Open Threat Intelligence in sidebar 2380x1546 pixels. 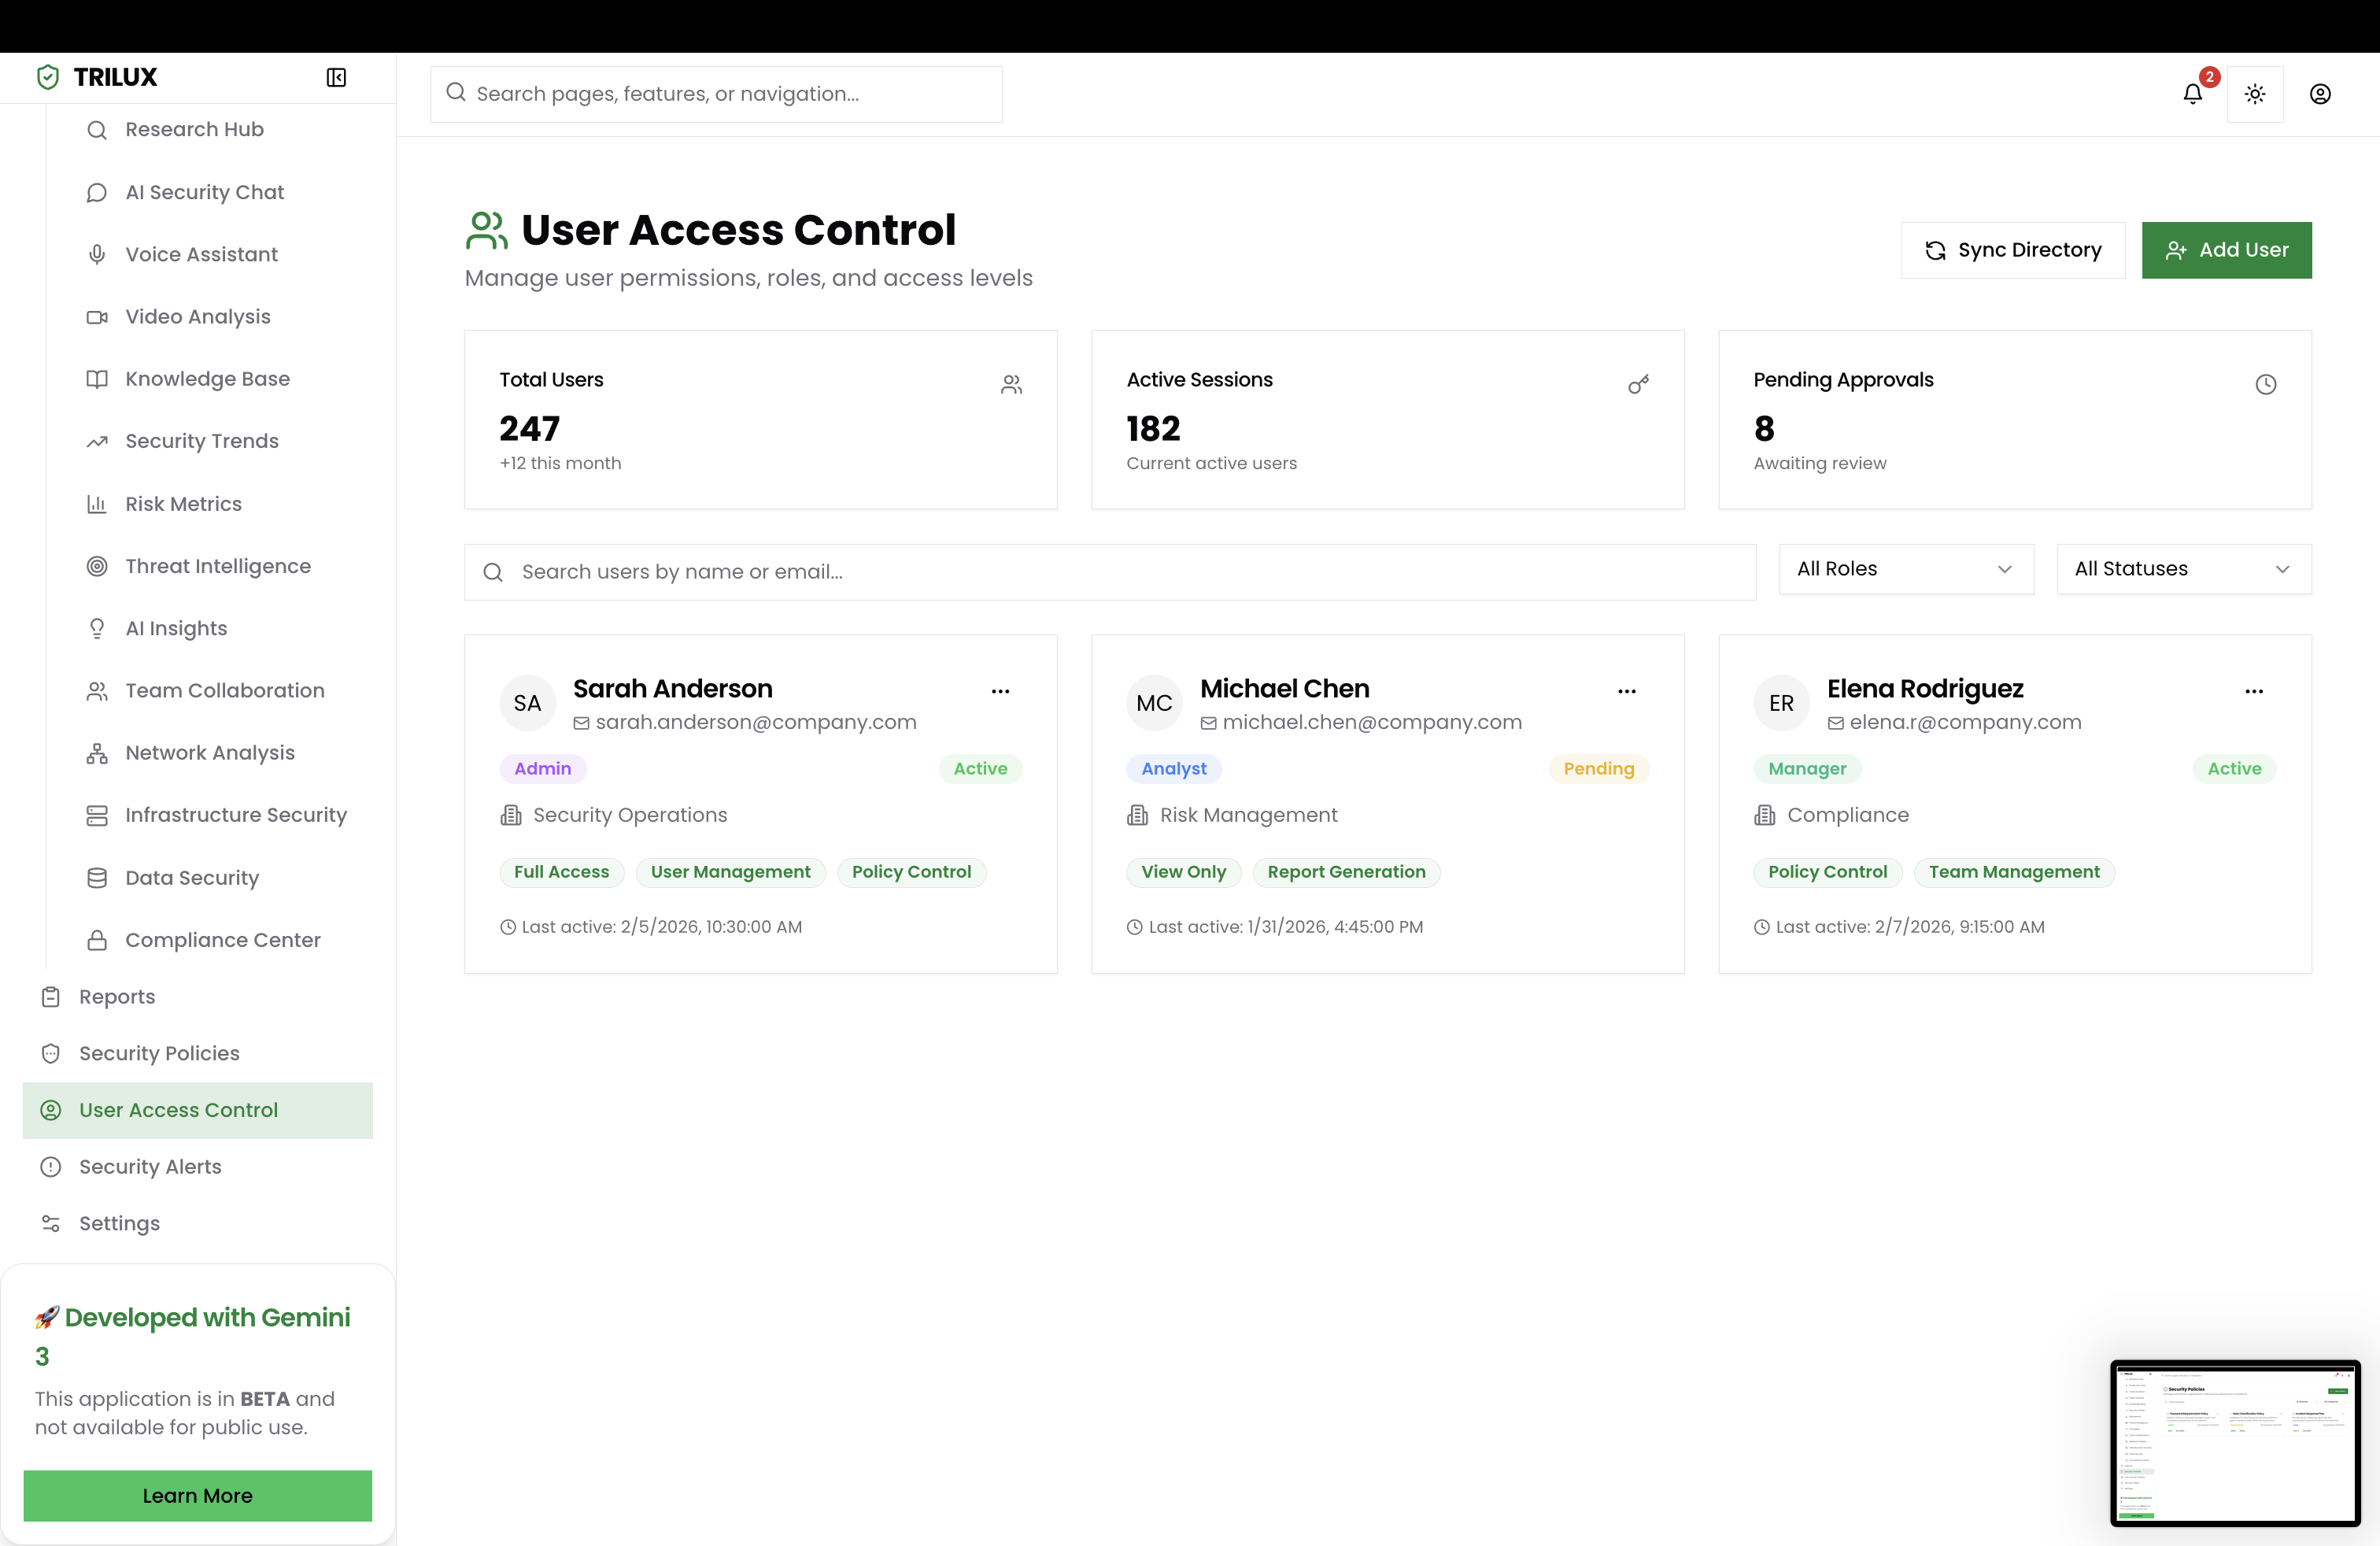(217, 566)
